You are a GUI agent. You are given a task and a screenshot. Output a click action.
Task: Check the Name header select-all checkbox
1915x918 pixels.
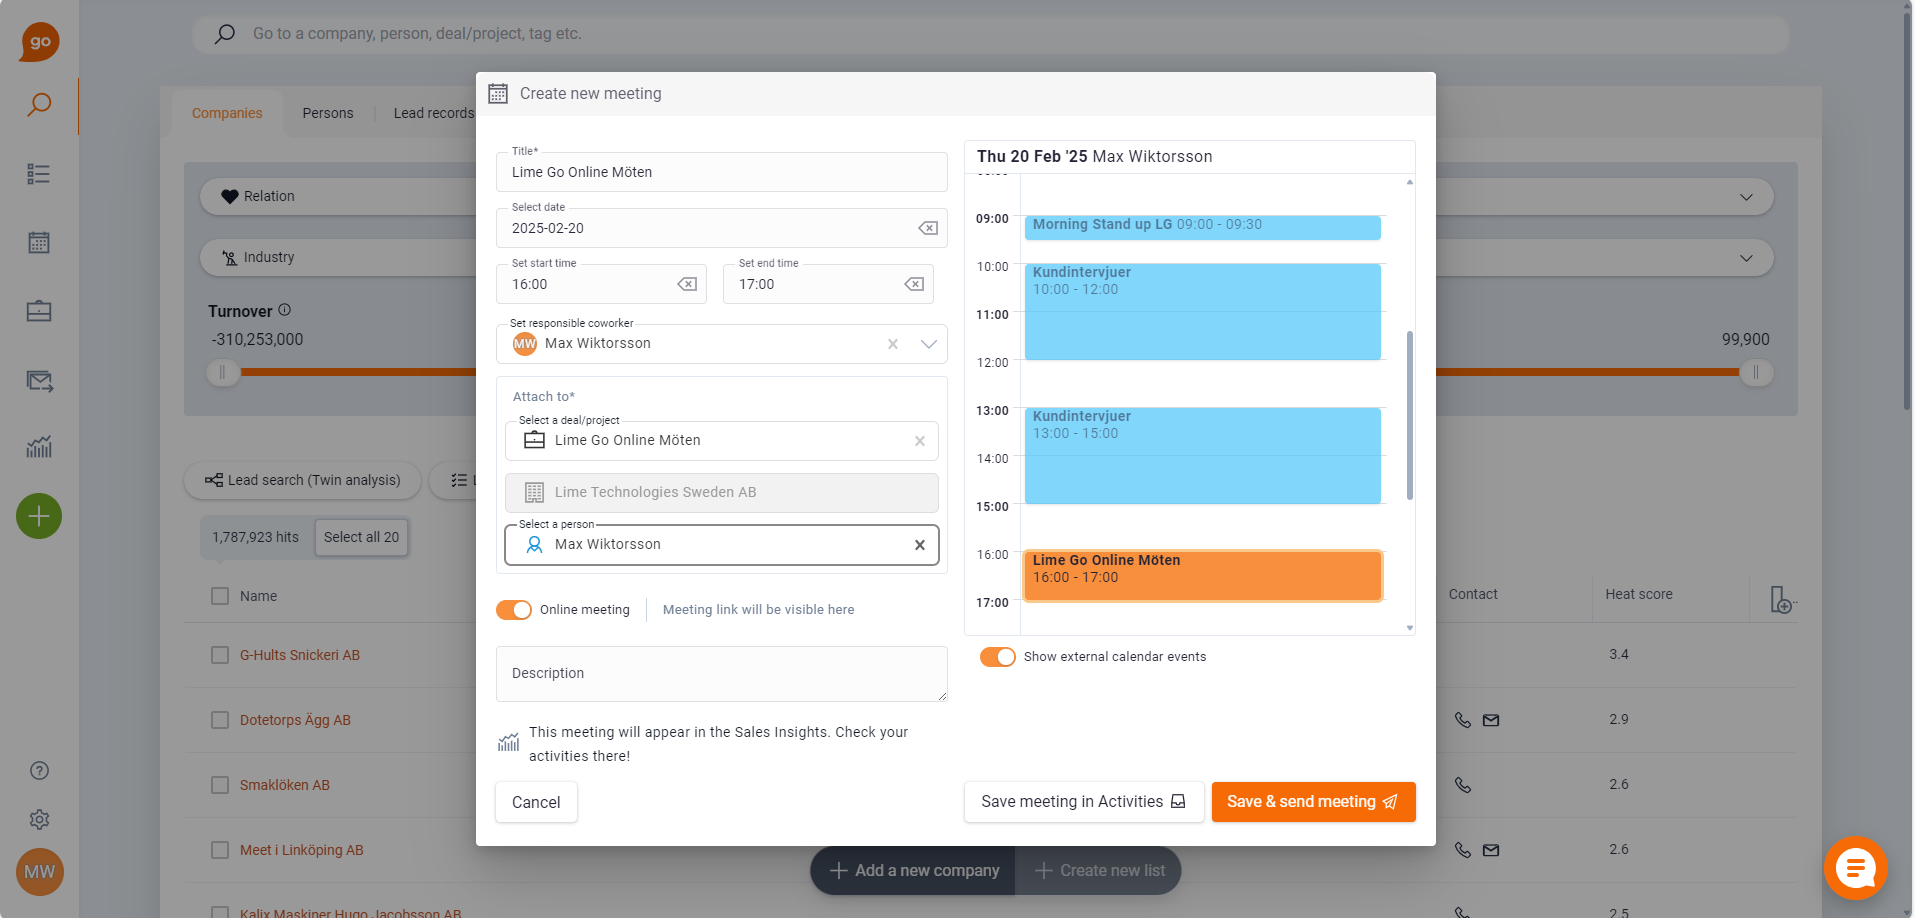[220, 596]
